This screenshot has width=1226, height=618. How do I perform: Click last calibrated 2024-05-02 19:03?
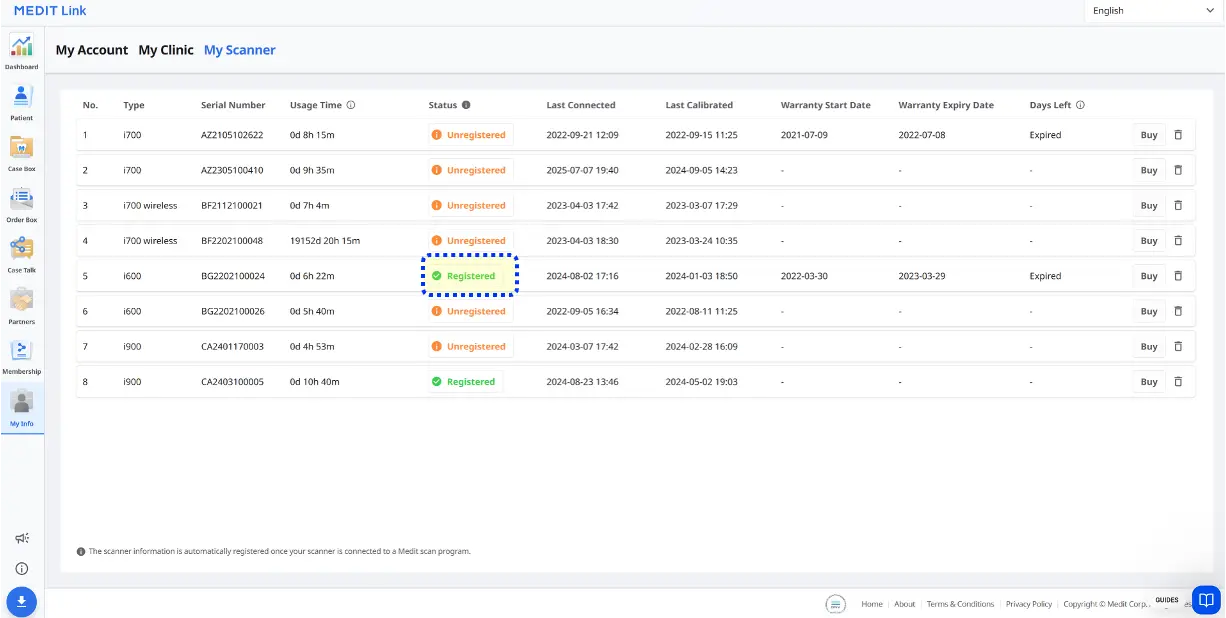[702, 382]
